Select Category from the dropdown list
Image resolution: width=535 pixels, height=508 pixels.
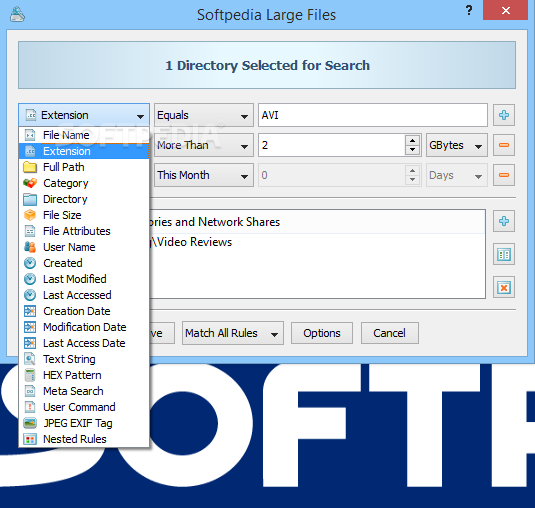click(x=84, y=183)
